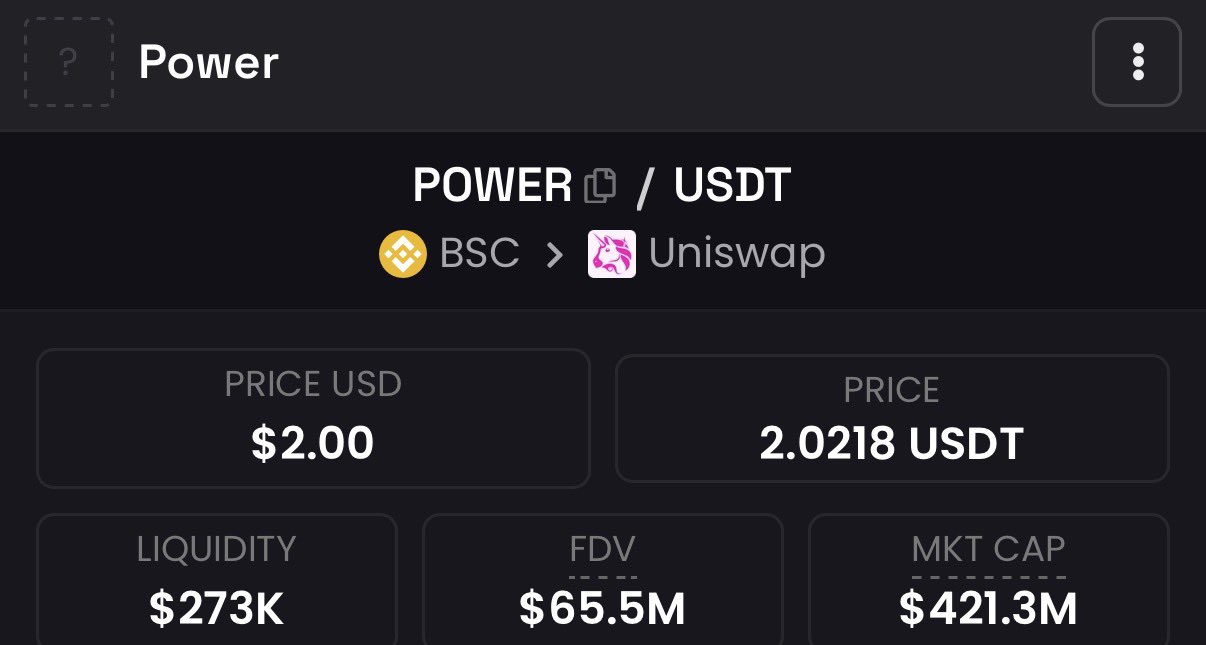Select the USDT quote token symbol
This screenshot has width=1206, height=645.
[x=732, y=185]
